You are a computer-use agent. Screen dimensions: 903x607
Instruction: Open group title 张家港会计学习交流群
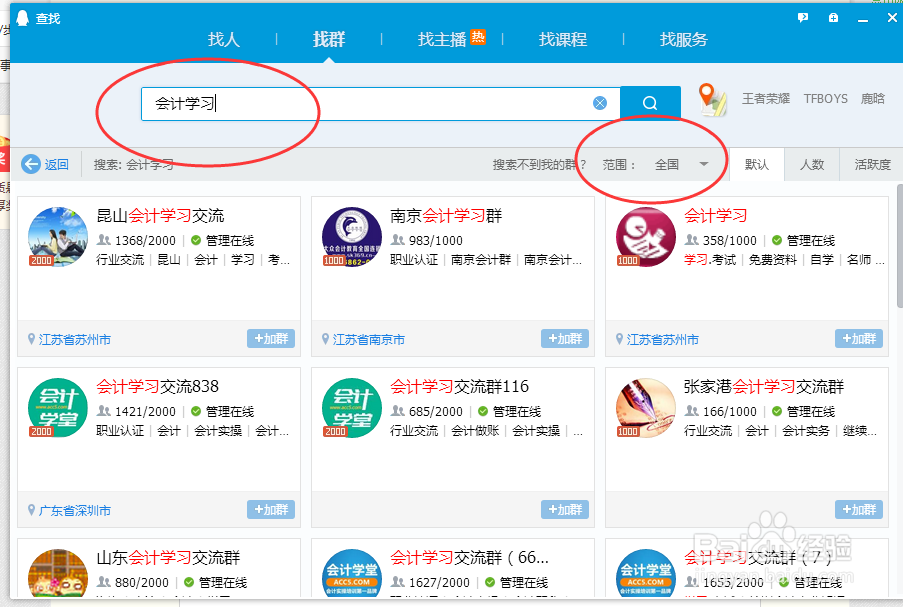pyautogui.click(x=764, y=386)
